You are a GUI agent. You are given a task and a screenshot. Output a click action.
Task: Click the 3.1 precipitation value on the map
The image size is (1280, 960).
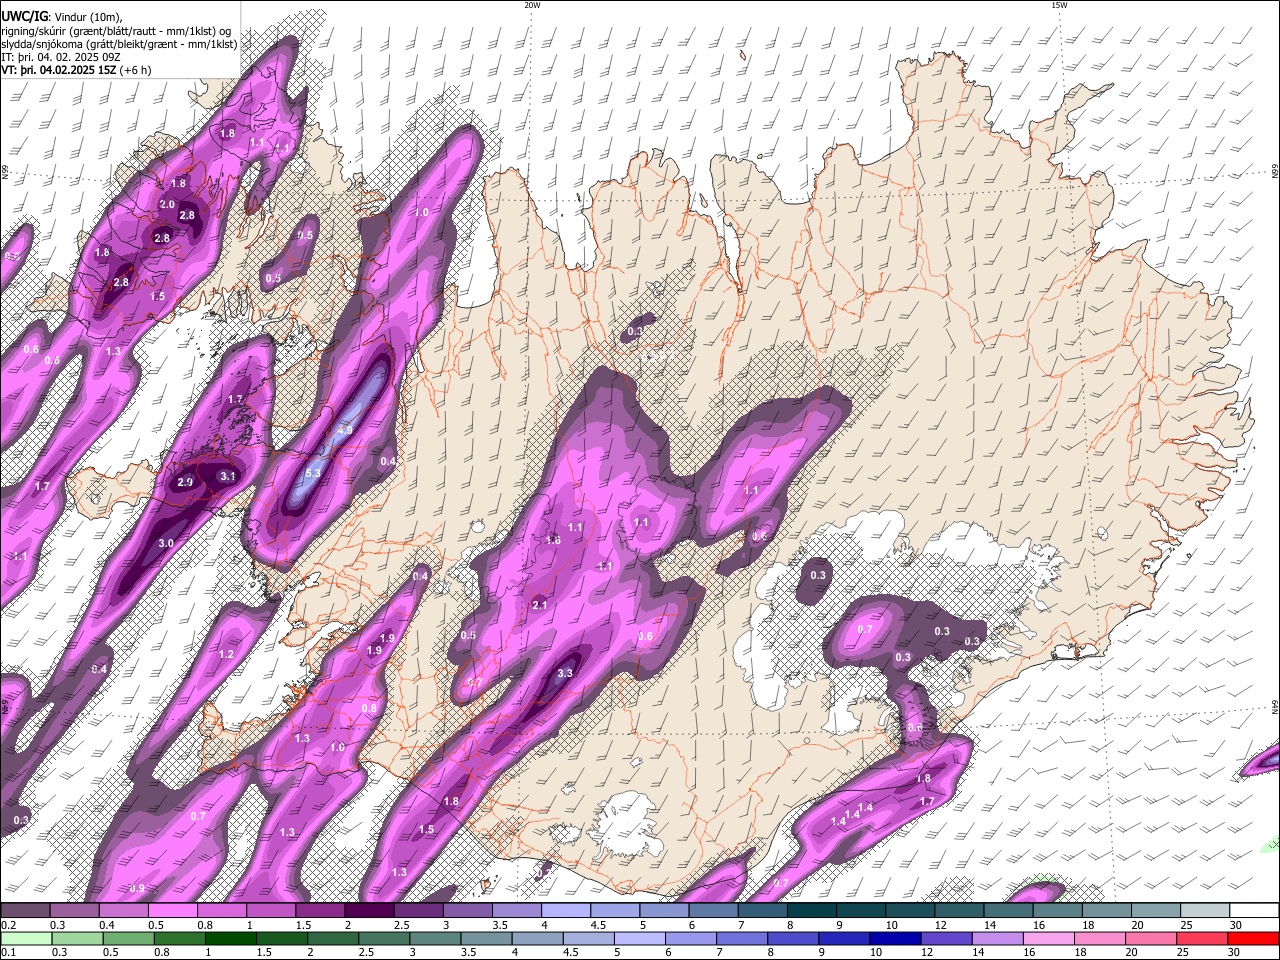tap(228, 476)
